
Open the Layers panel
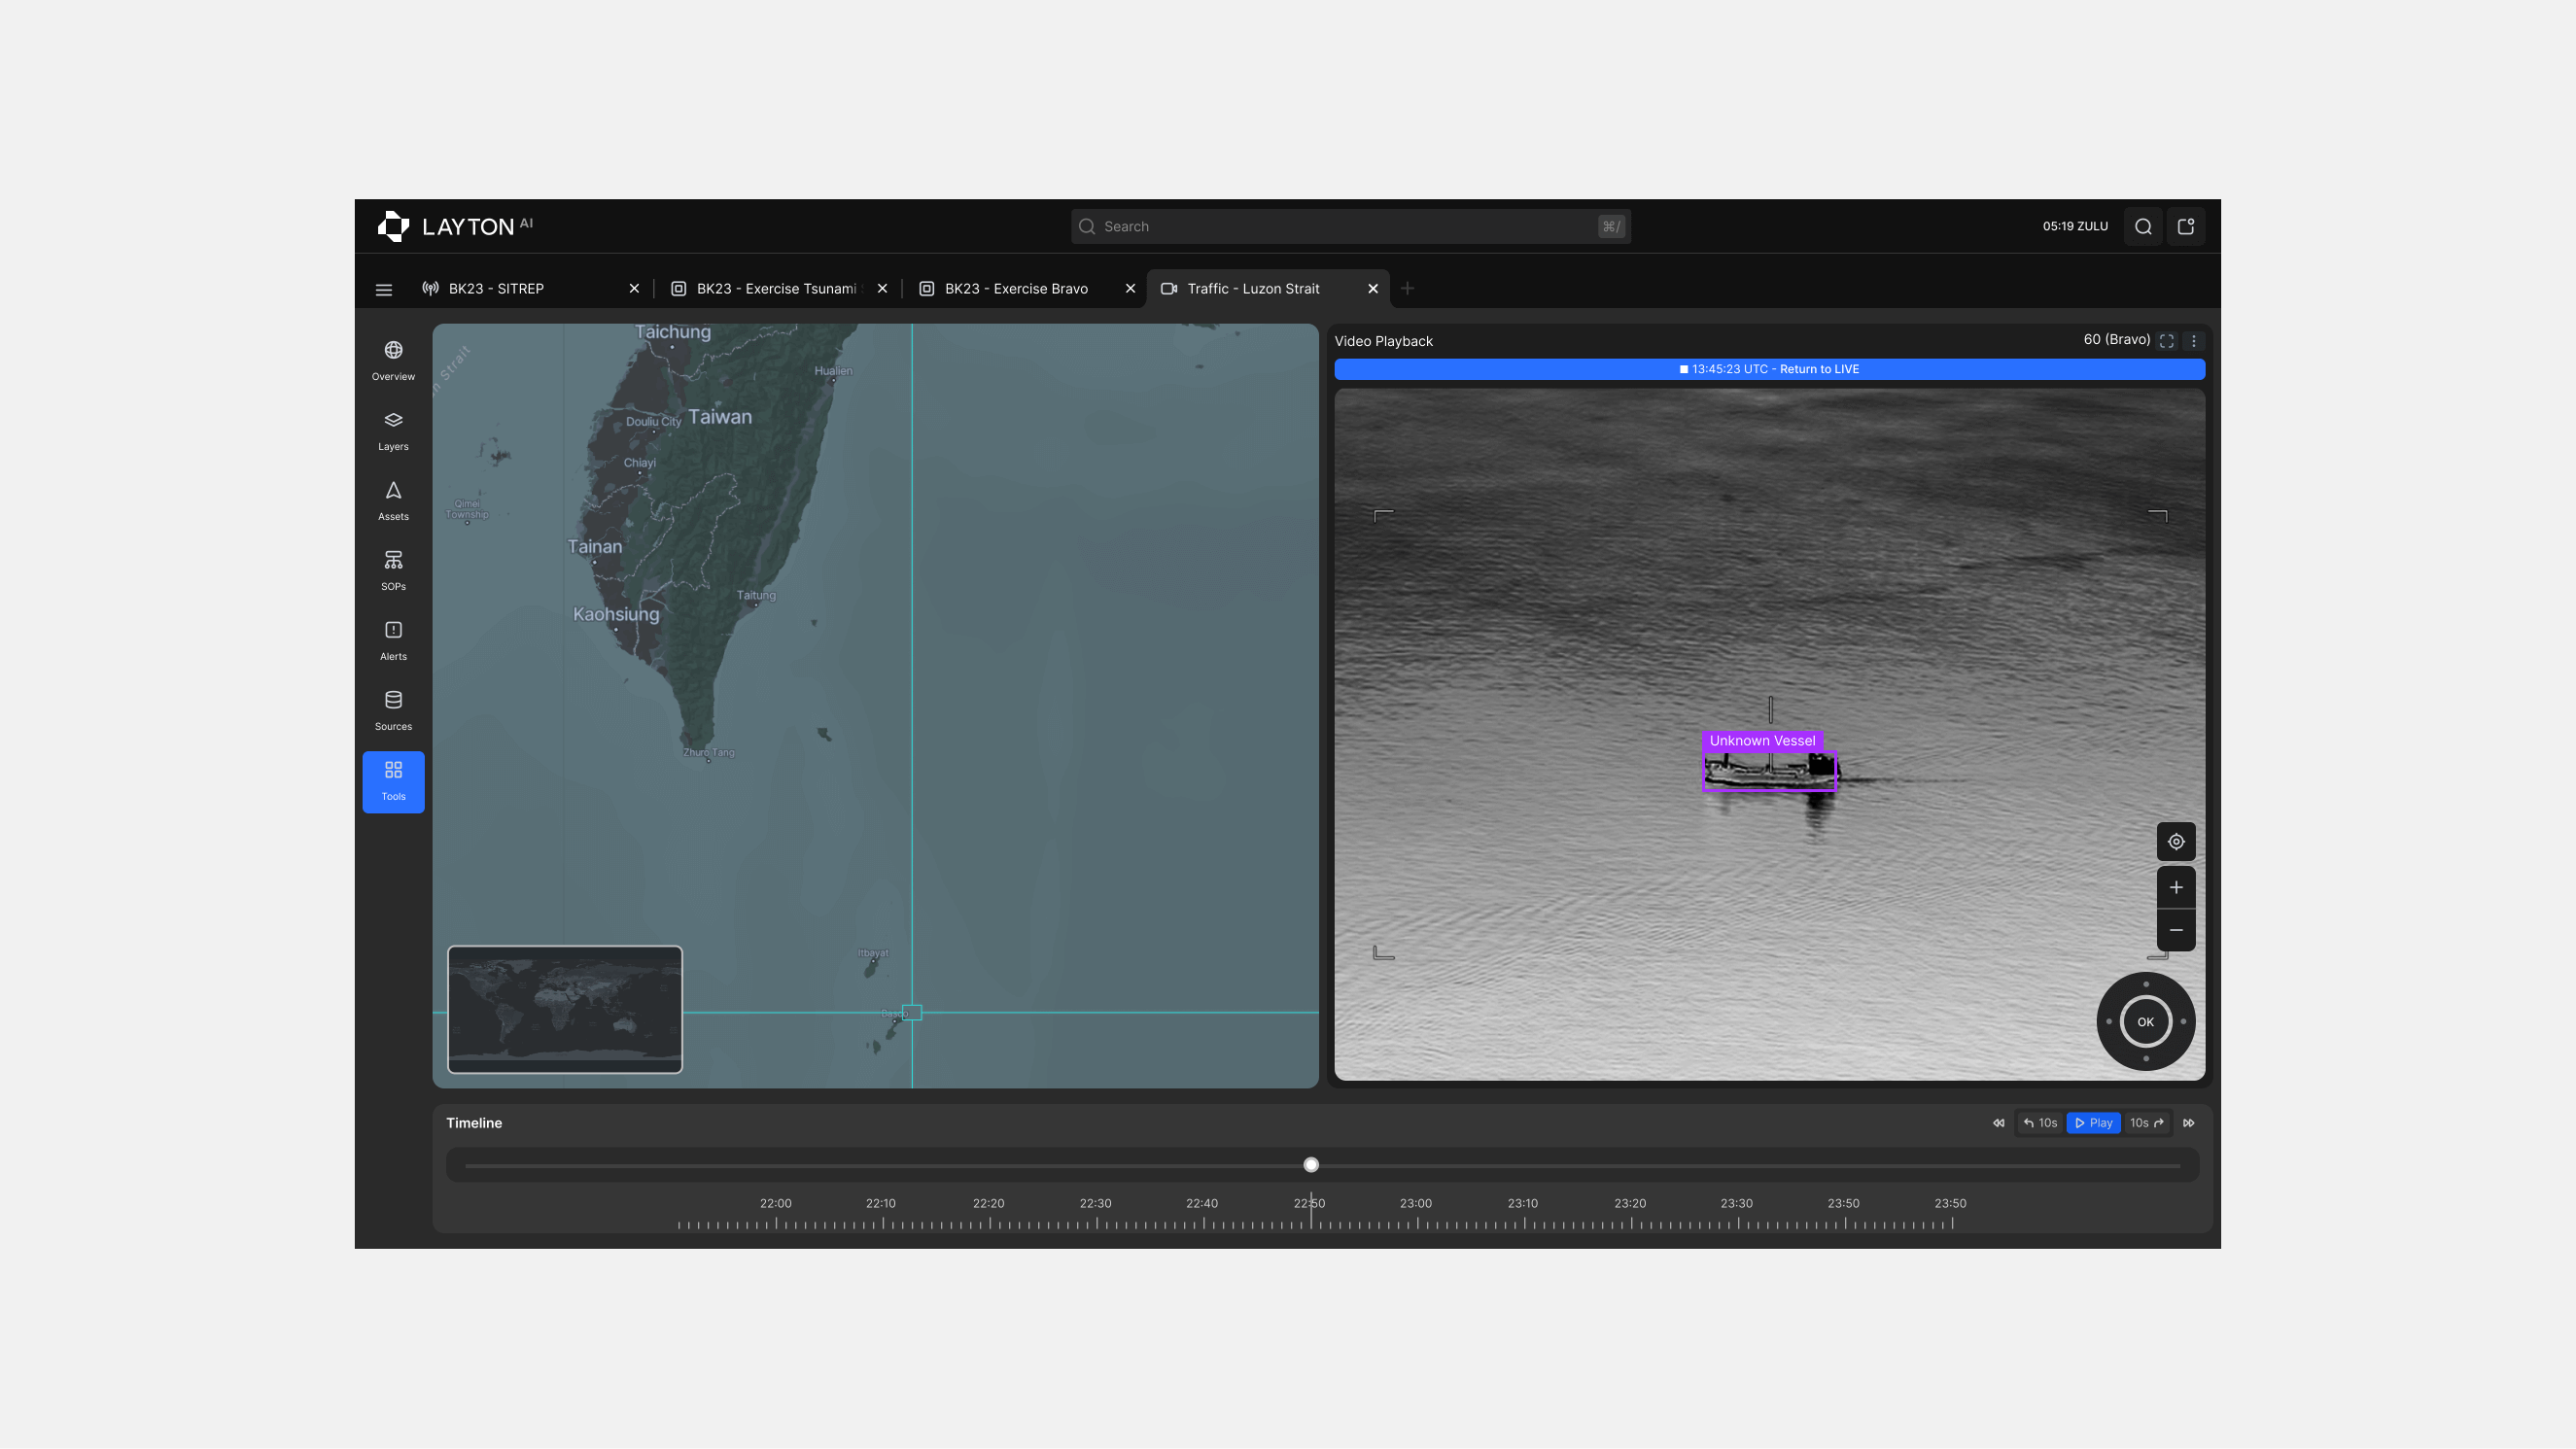pyautogui.click(x=393, y=431)
